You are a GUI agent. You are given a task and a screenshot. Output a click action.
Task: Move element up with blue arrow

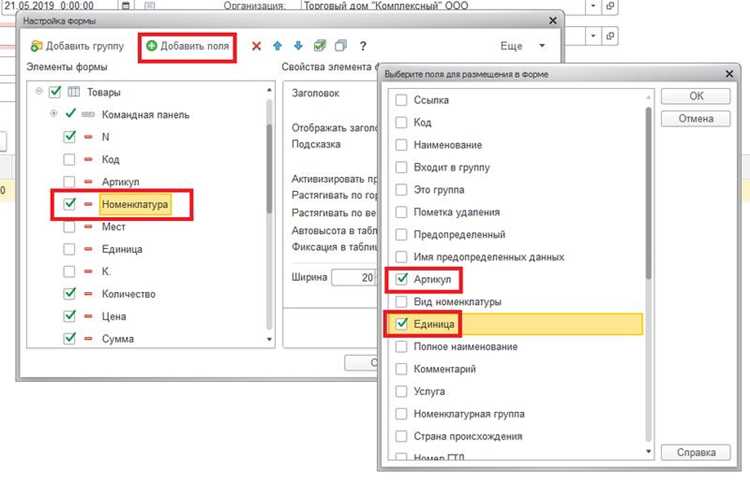click(x=277, y=46)
